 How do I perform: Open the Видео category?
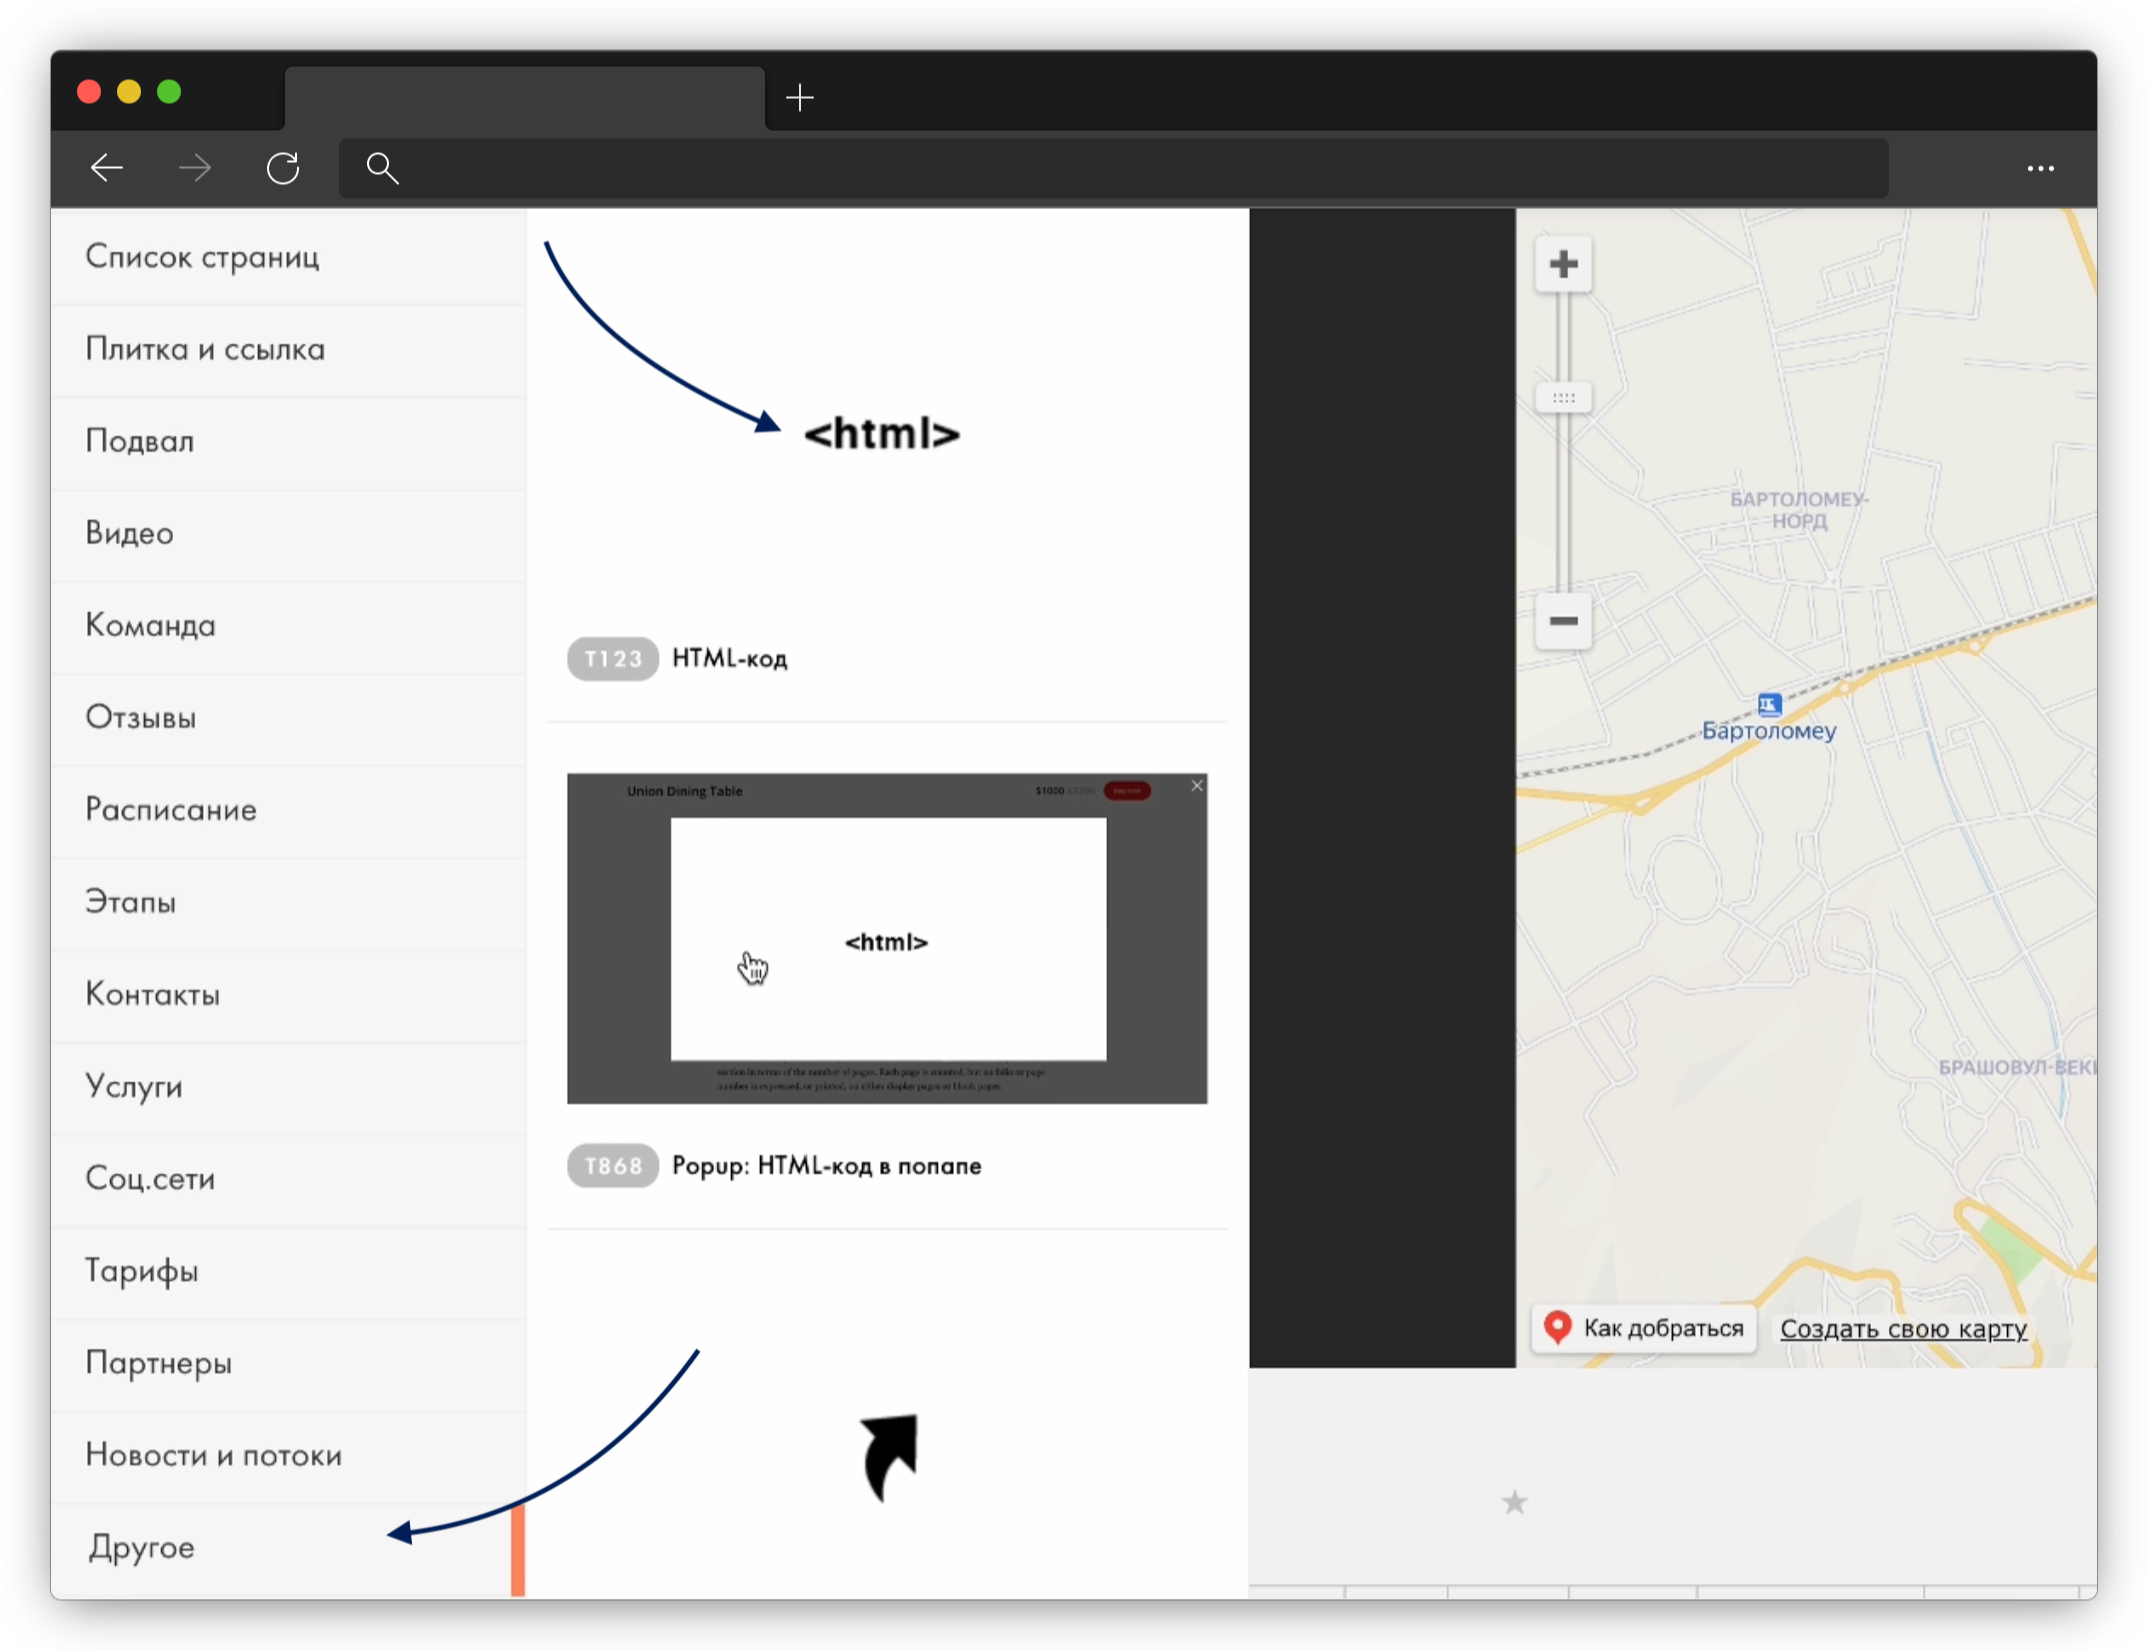pyautogui.click(x=130, y=533)
